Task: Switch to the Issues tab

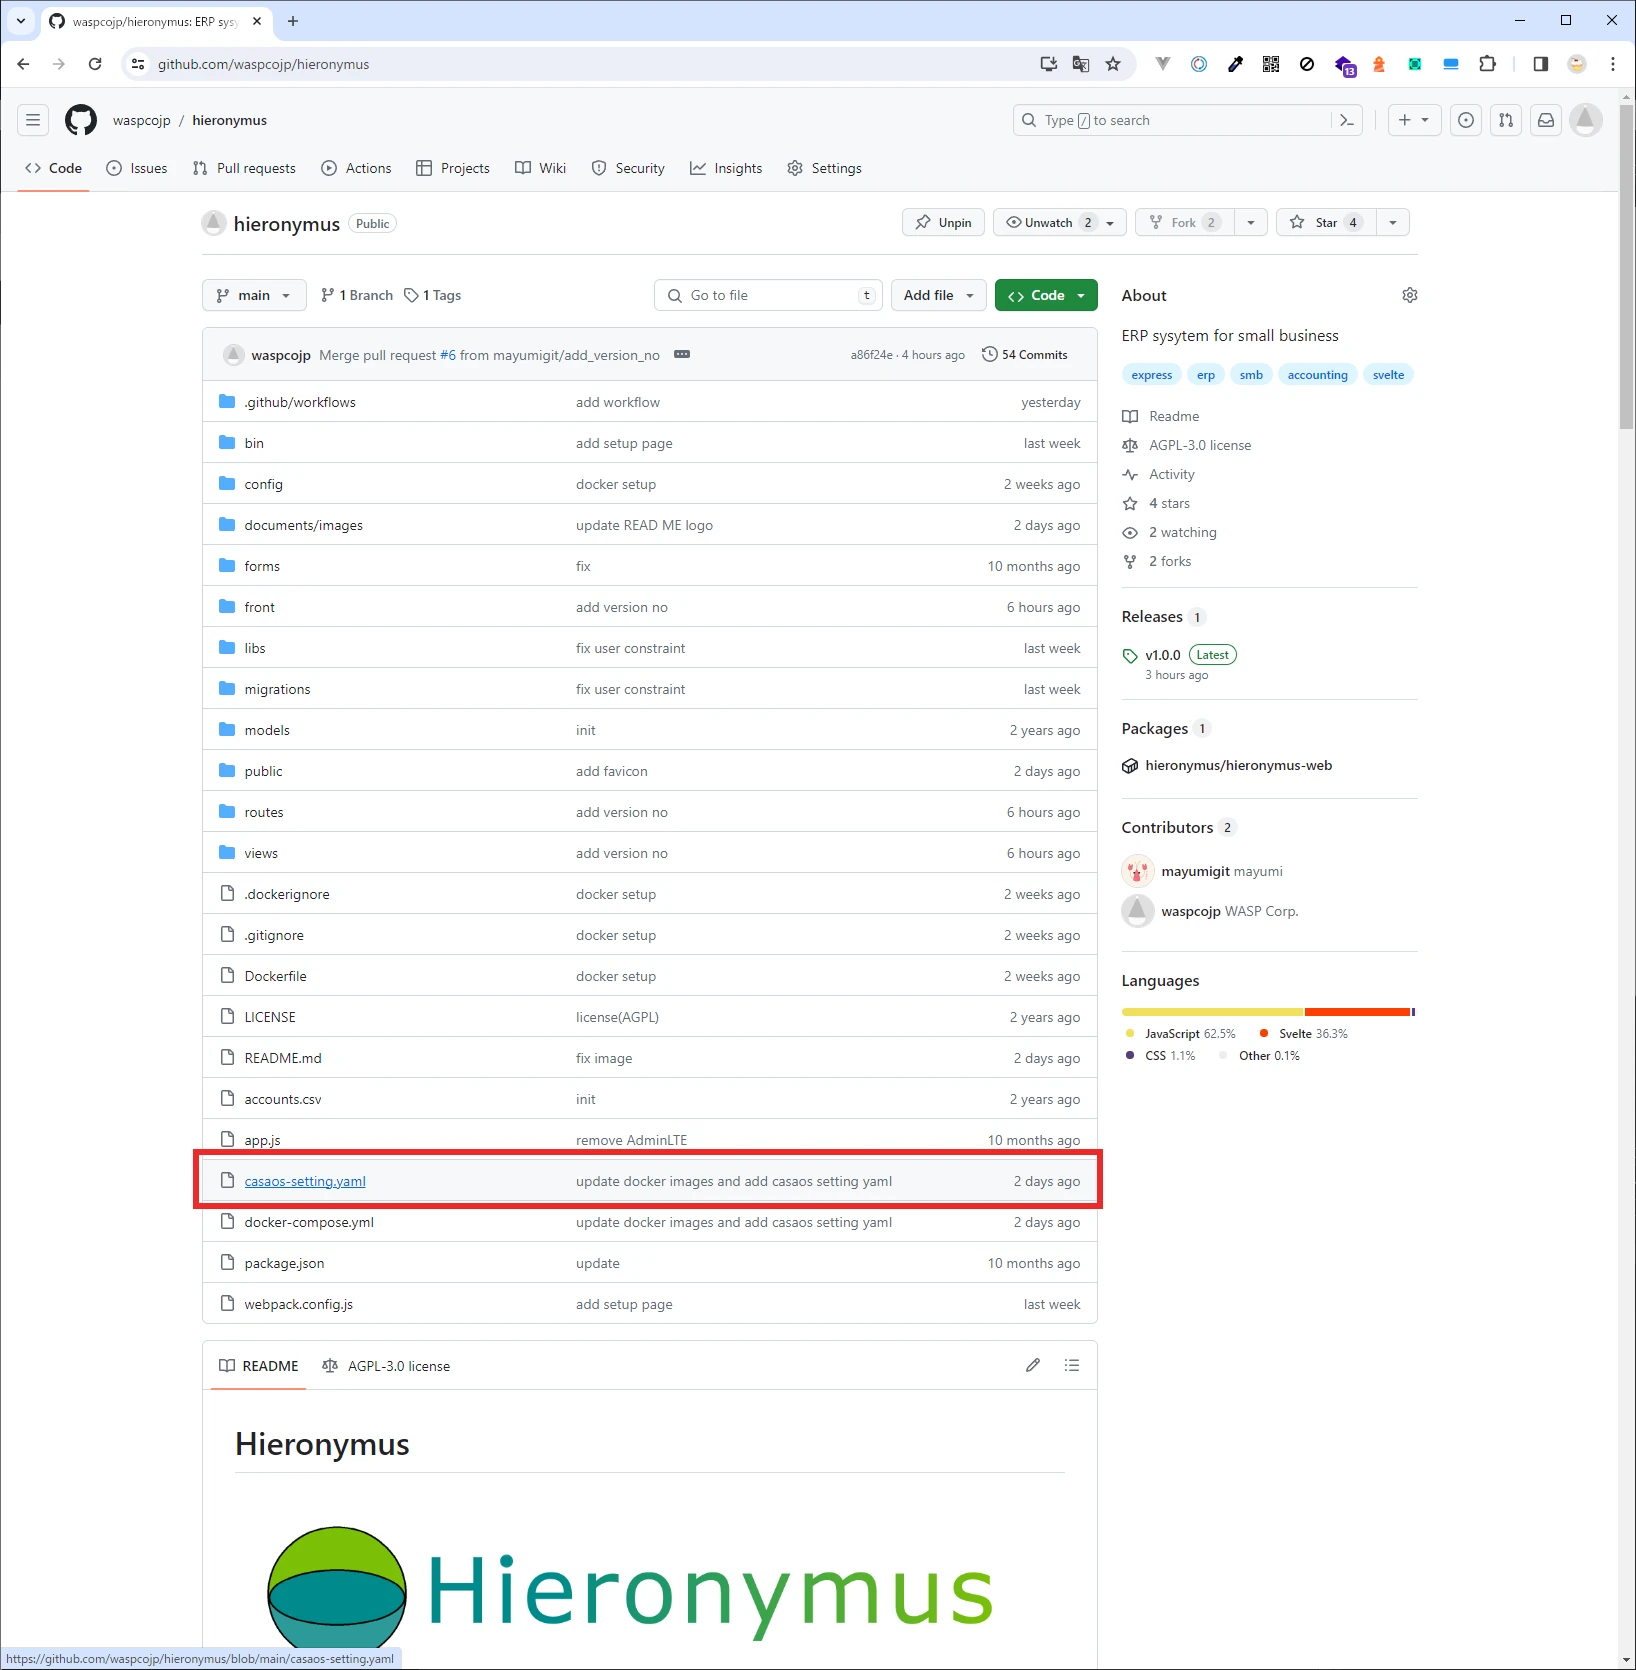Action: [x=137, y=168]
